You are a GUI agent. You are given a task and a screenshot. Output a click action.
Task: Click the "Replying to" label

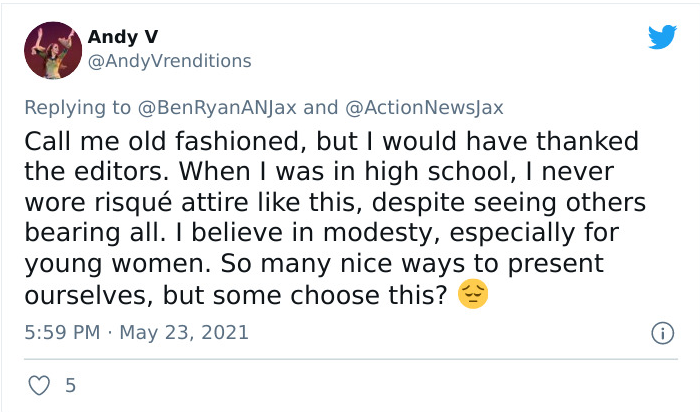[x=78, y=108]
